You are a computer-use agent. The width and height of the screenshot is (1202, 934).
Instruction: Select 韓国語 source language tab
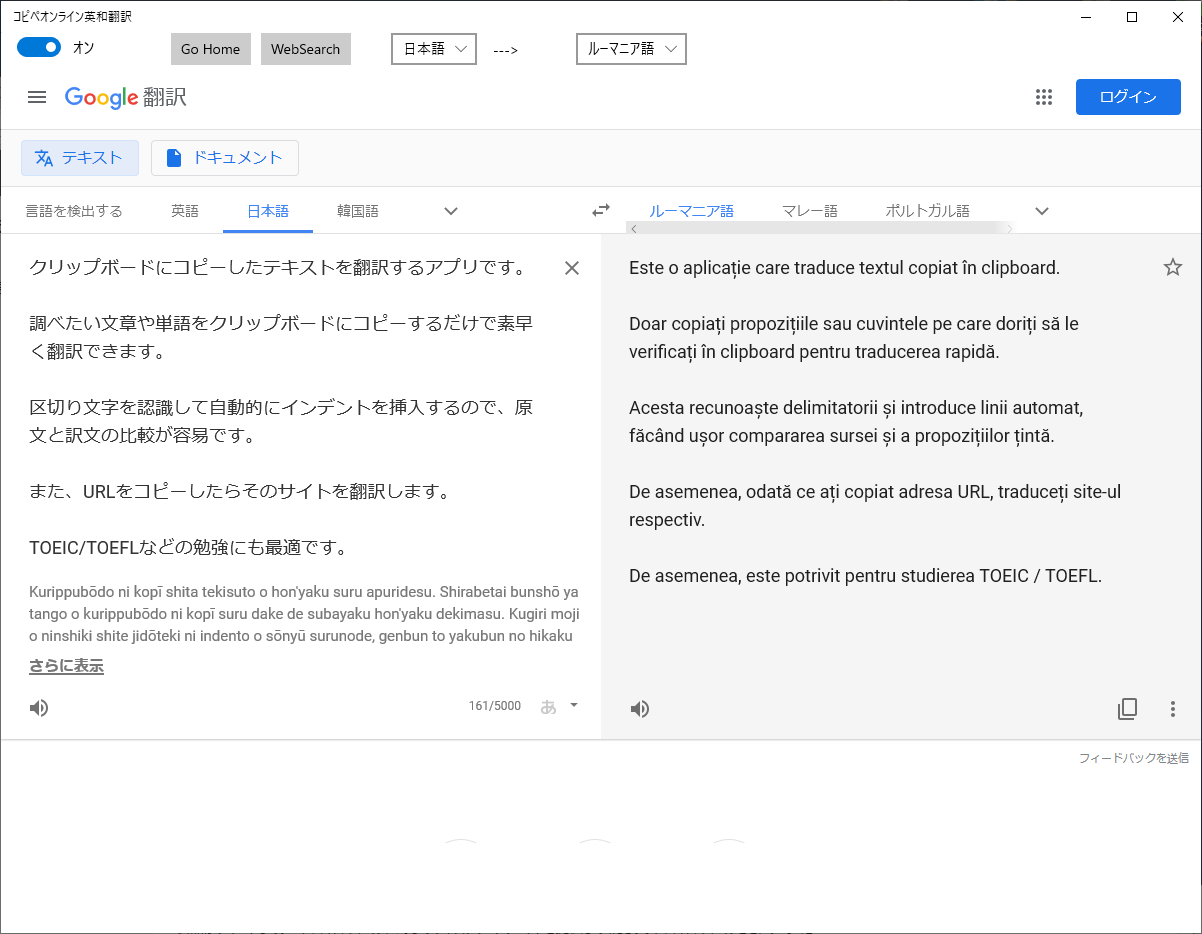(x=358, y=211)
